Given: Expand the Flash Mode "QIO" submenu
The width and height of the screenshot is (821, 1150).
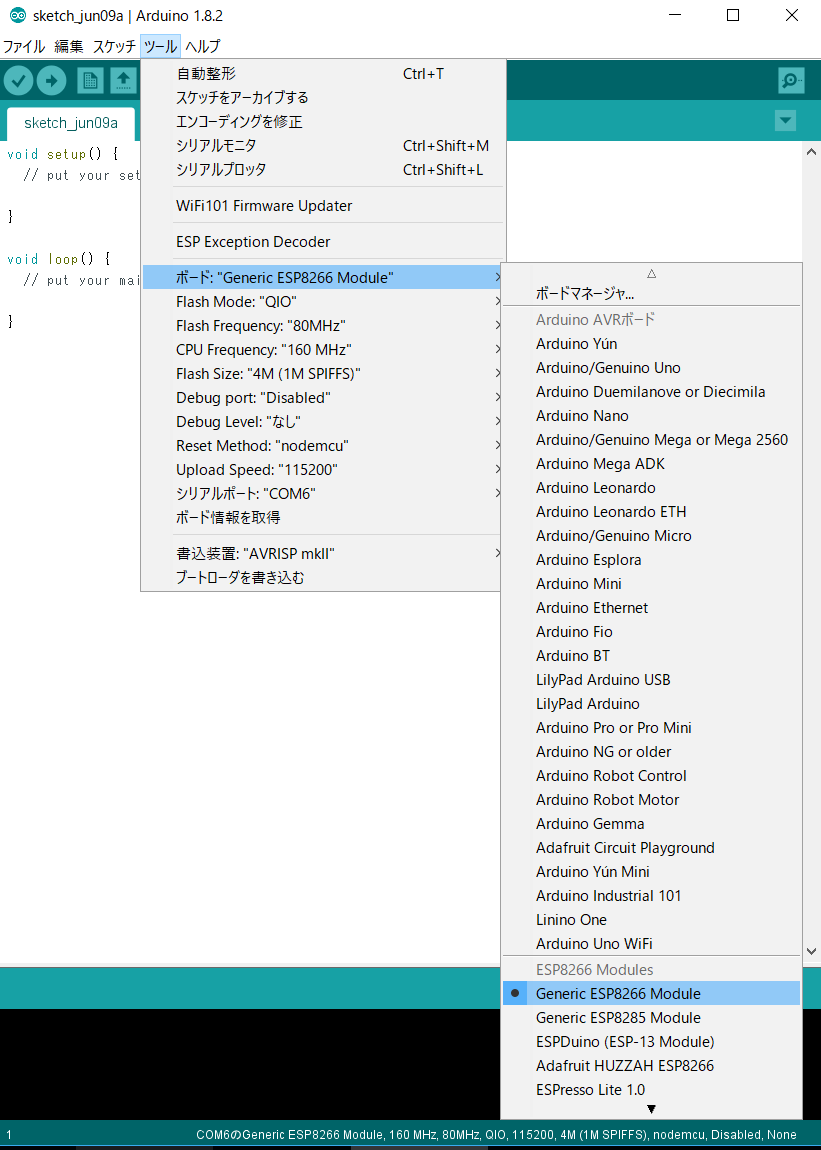Looking at the screenshot, I should coord(324,301).
